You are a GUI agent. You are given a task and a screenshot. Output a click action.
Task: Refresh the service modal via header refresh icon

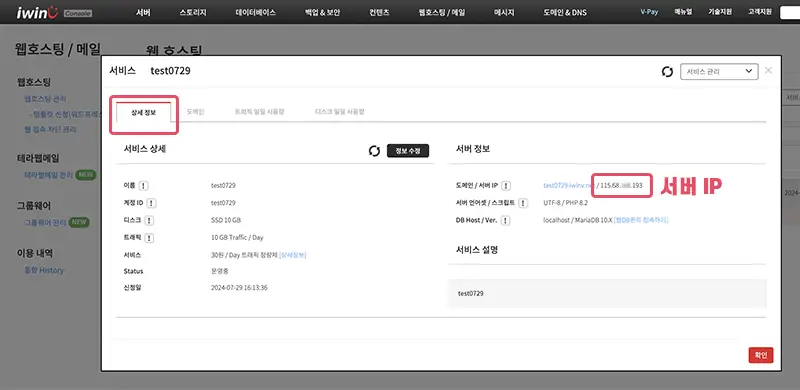click(667, 72)
